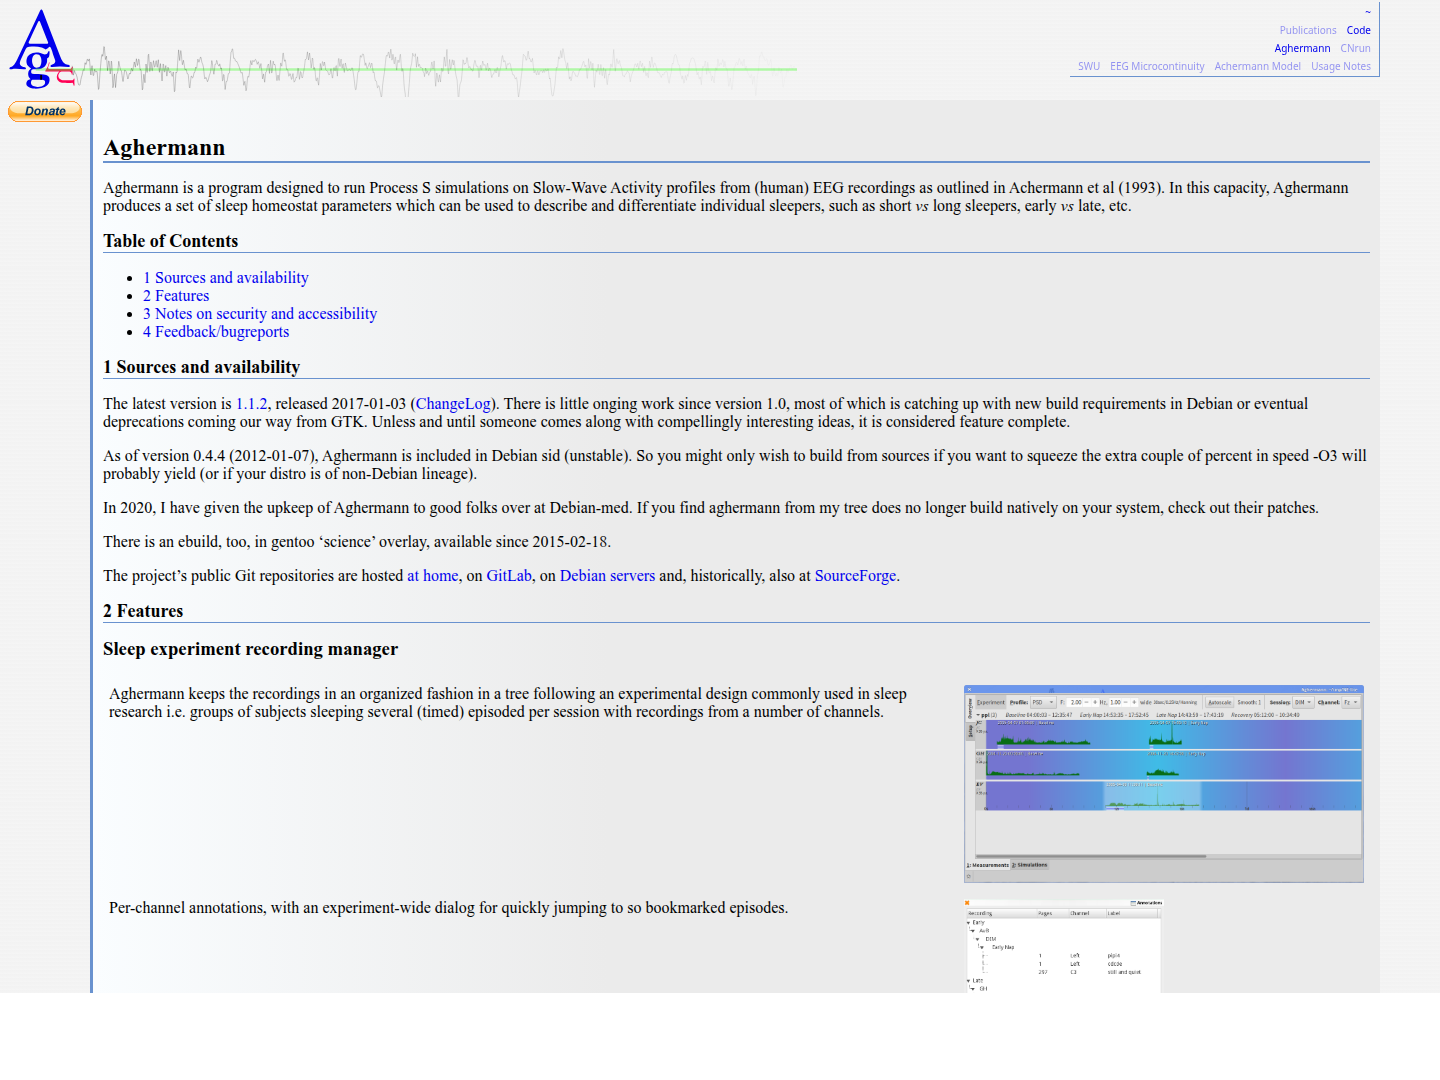The image size is (1440, 1080).
Task: Open Achermann Model navigation item
Action: 1257,67
